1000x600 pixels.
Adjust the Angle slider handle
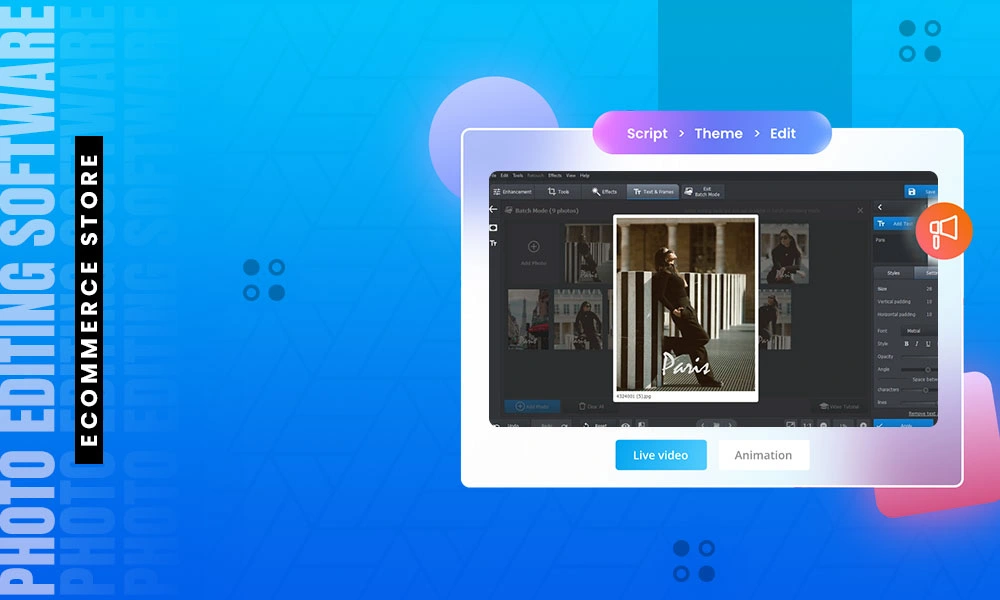pos(928,370)
